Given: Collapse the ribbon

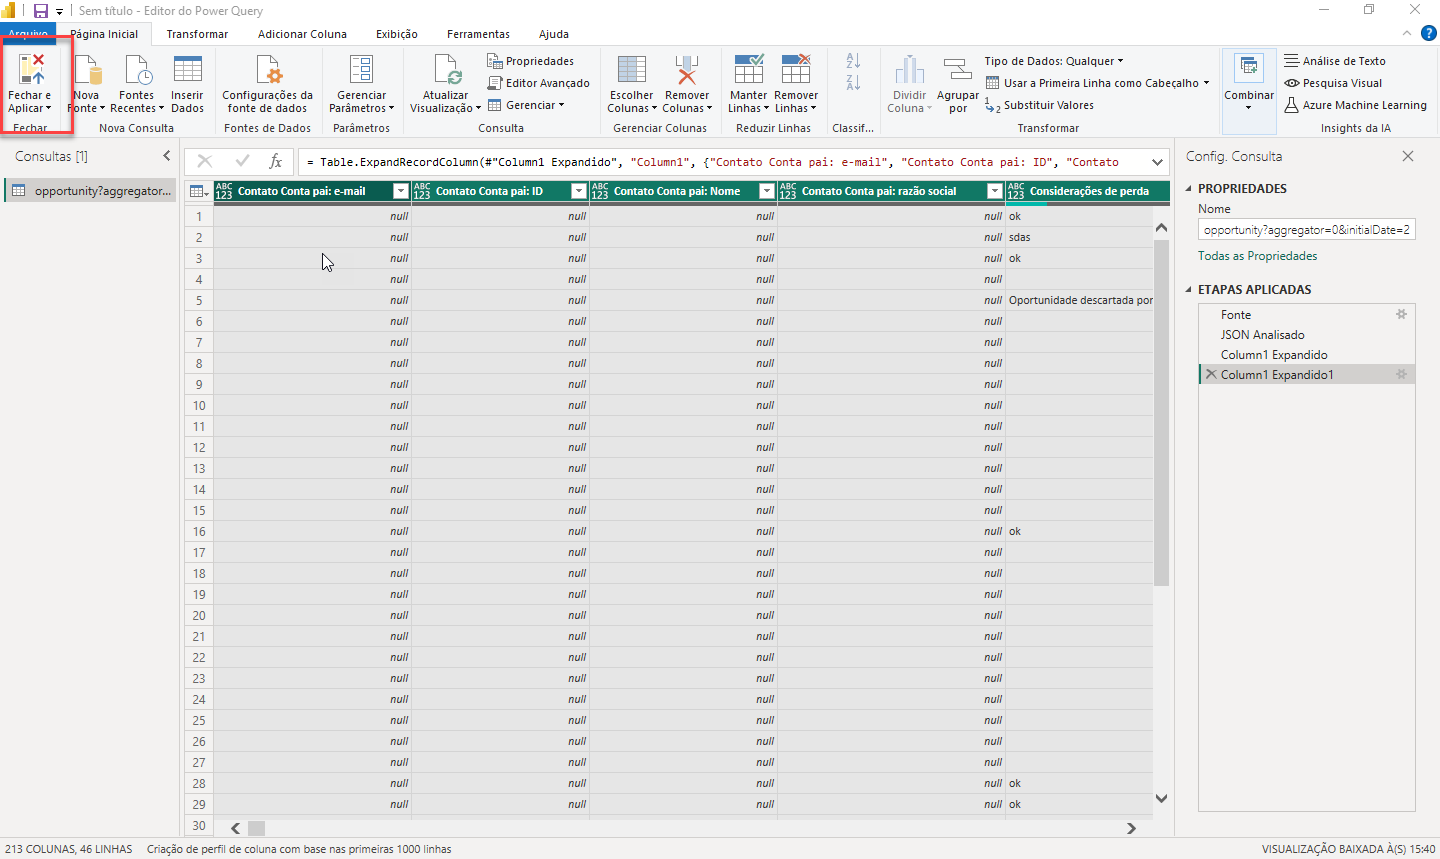Looking at the screenshot, I should [1407, 33].
